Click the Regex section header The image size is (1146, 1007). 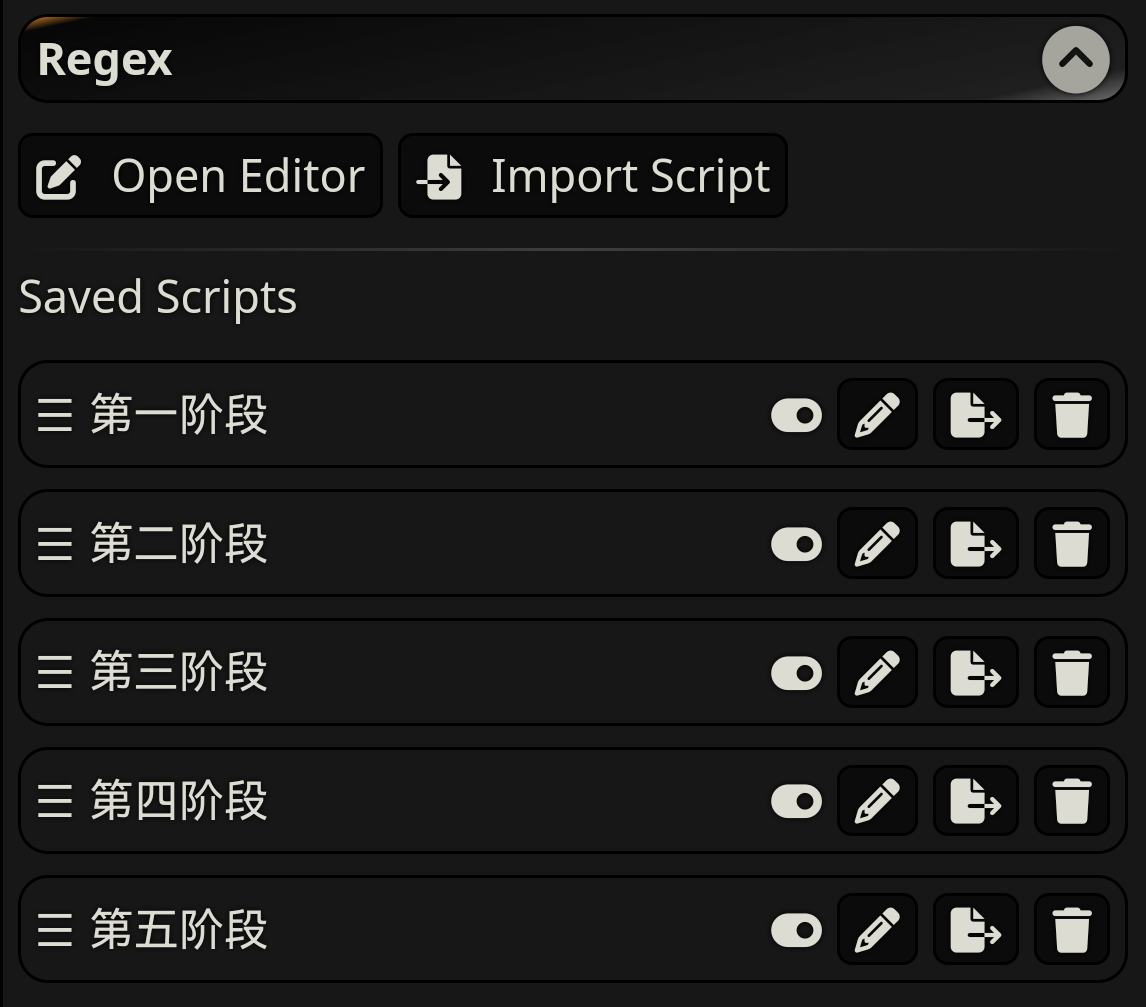(x=105, y=59)
